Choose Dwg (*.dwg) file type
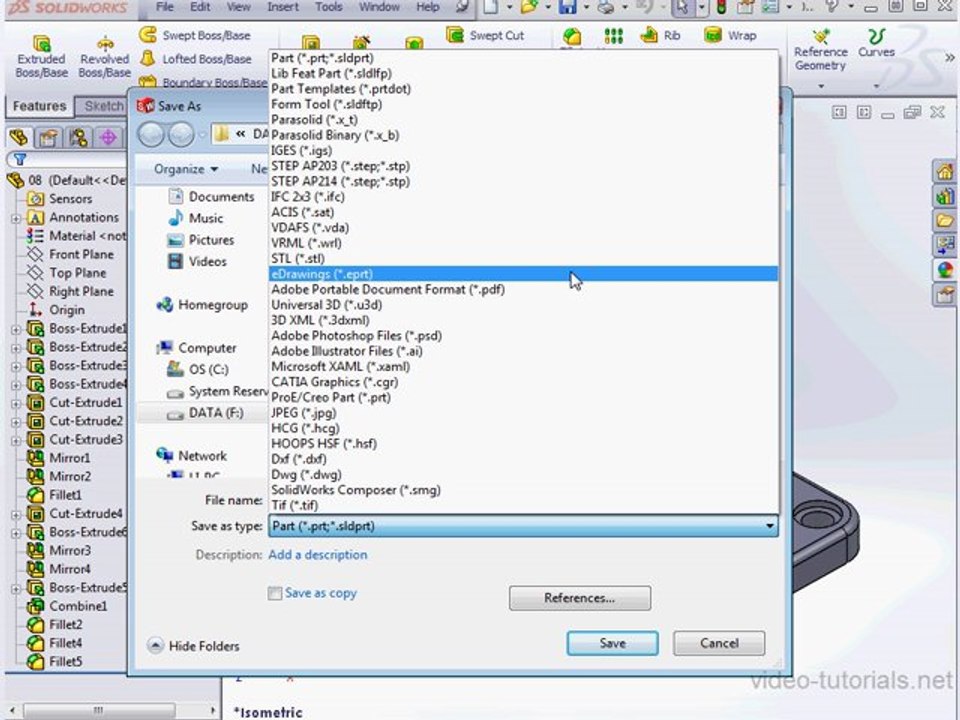Viewport: 960px width, 720px height. tap(523, 474)
